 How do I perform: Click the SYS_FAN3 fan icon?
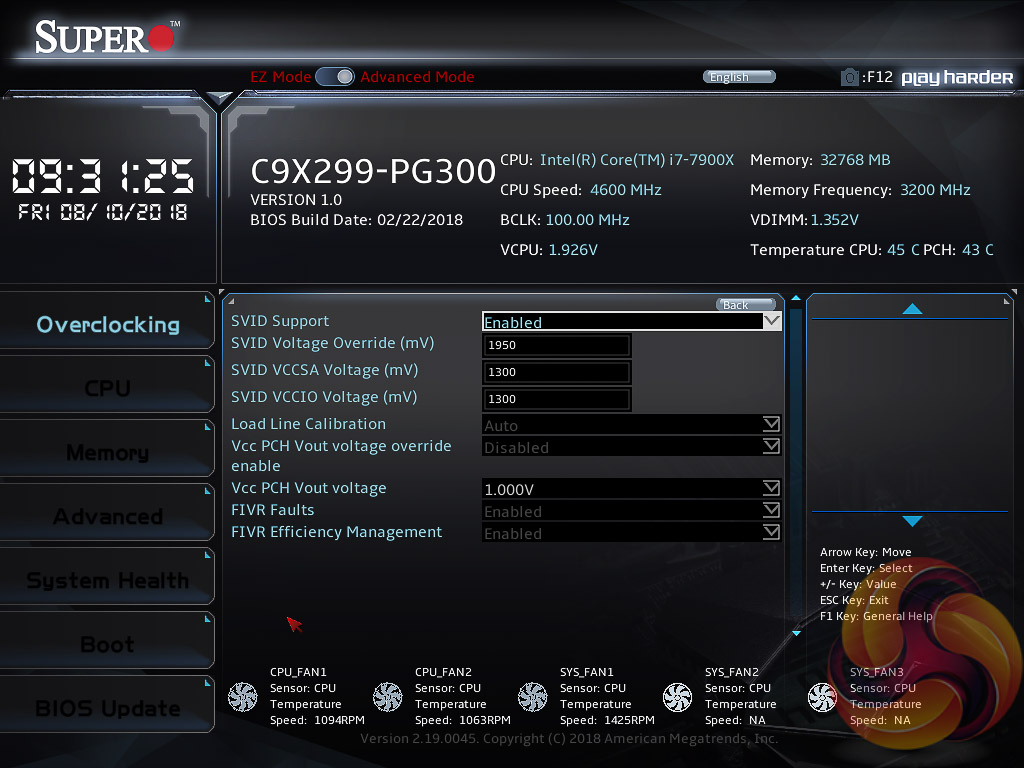tap(823, 697)
